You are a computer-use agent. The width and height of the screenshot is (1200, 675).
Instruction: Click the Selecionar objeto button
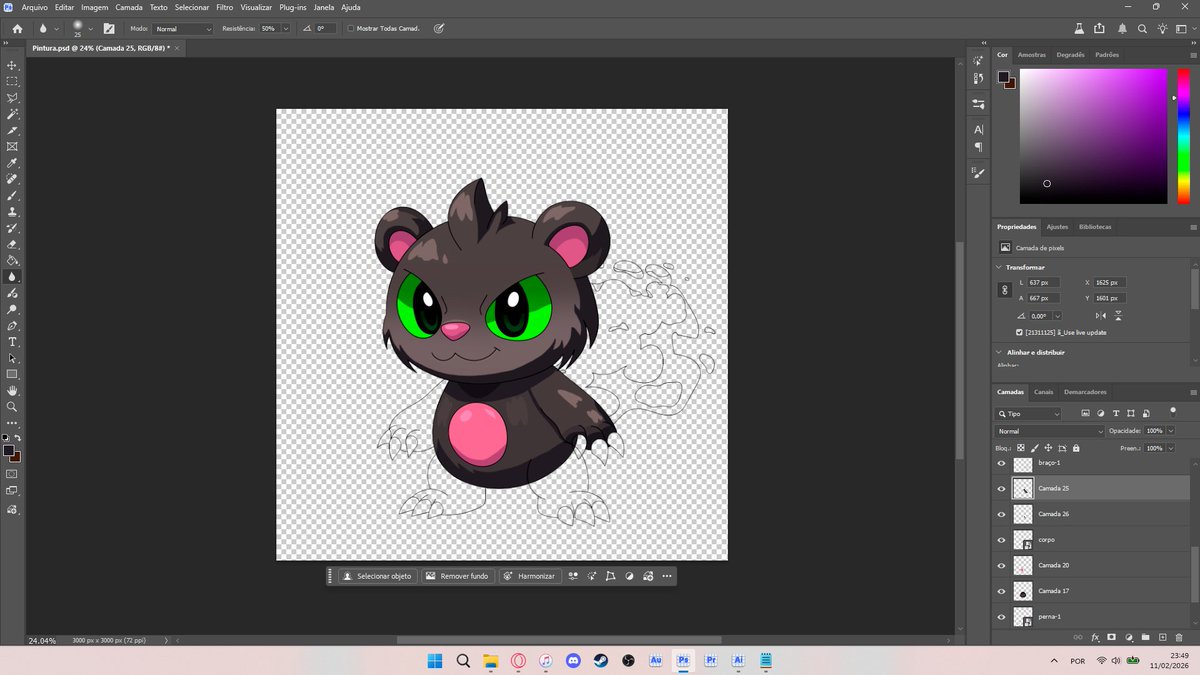[x=377, y=576]
